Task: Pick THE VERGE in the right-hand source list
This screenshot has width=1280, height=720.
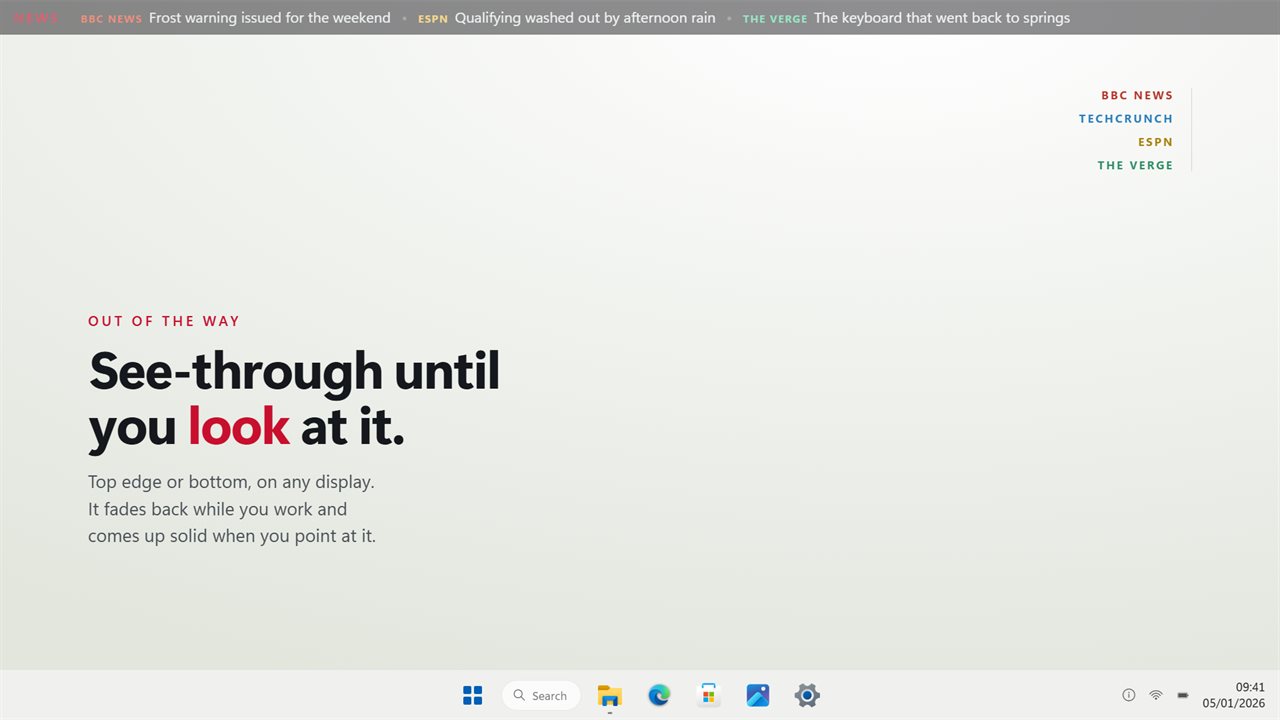Action: pos(1135,166)
